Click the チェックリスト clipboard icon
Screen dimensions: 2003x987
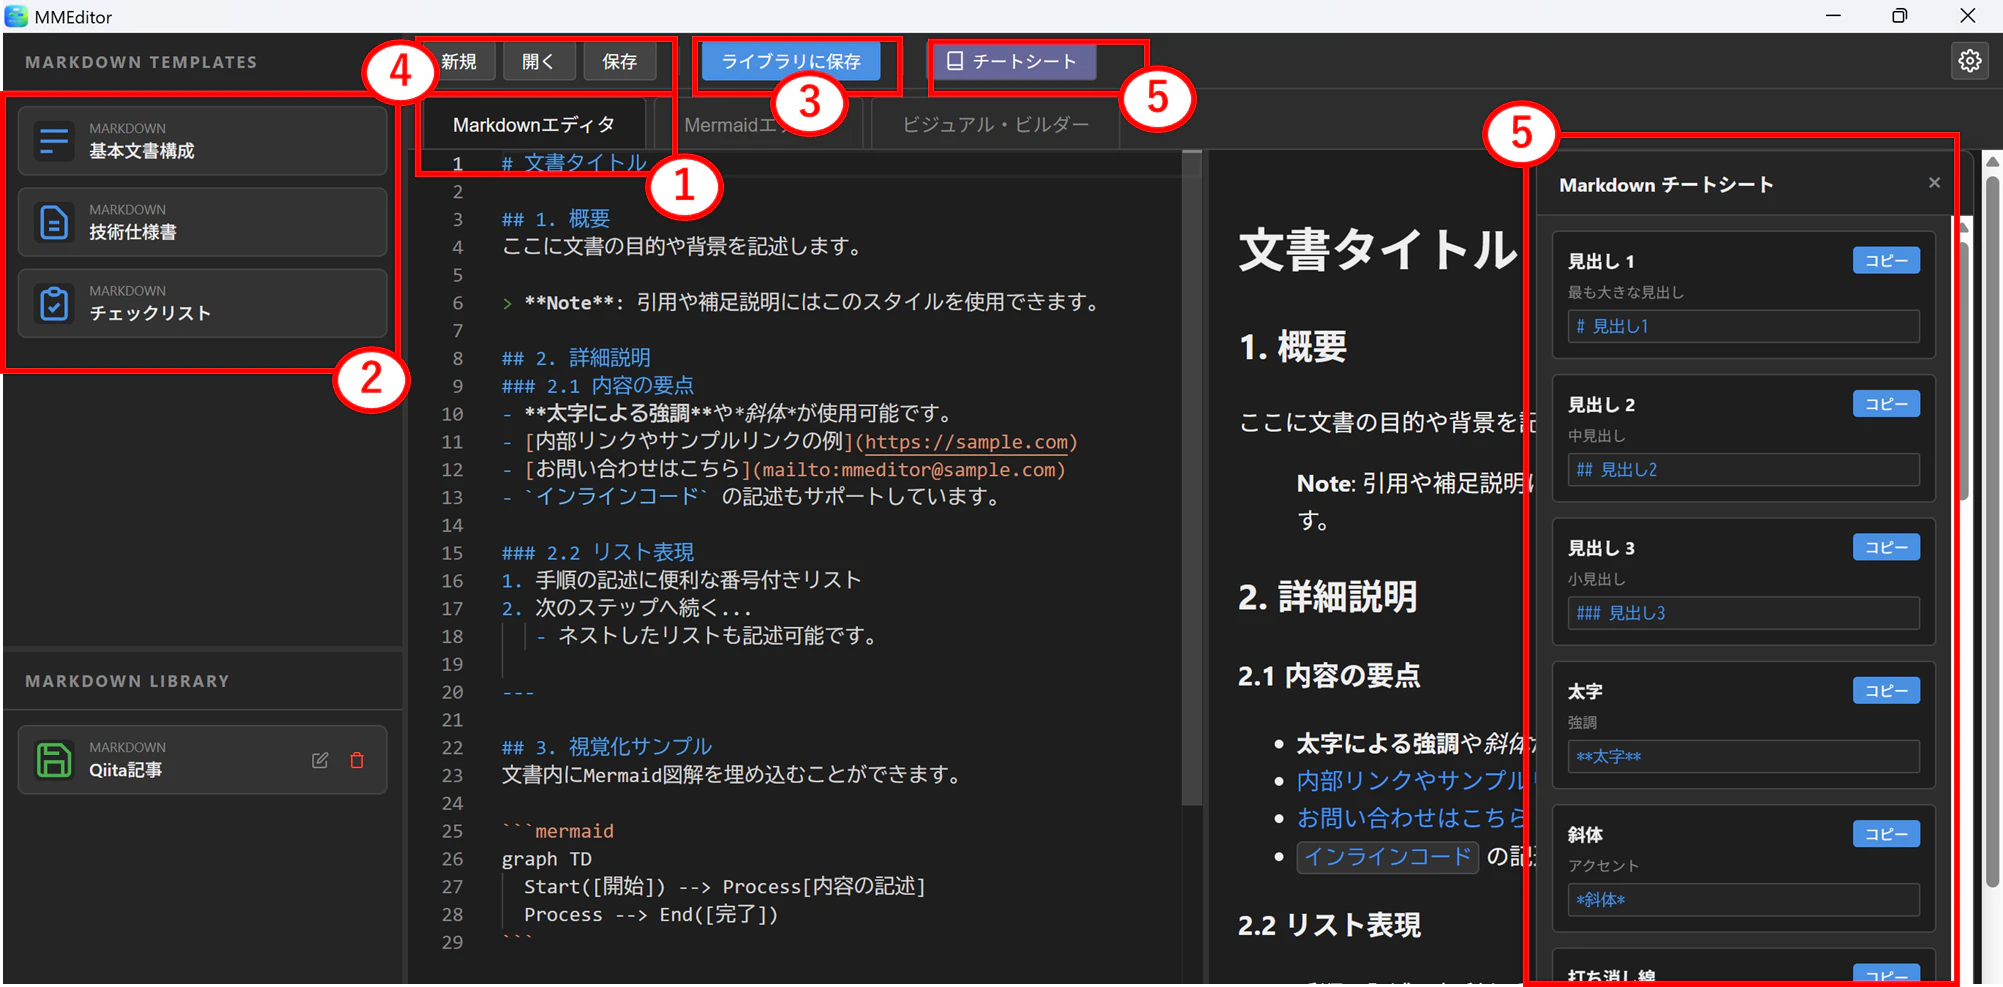pyautogui.click(x=54, y=303)
